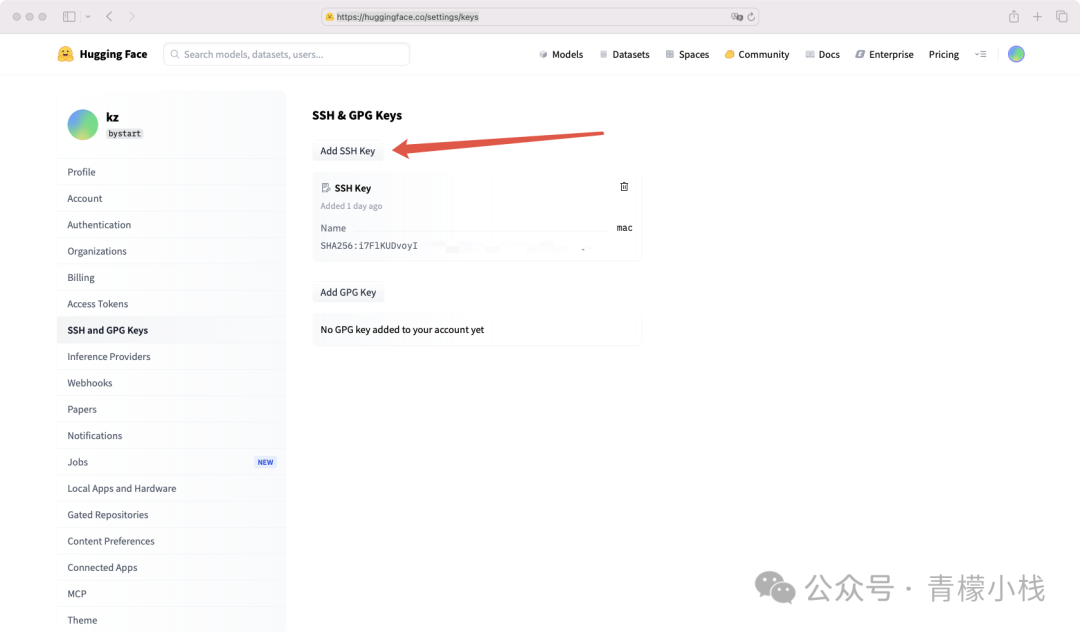
Task: Toggle the Safari sidebar icon
Action: (x=69, y=17)
